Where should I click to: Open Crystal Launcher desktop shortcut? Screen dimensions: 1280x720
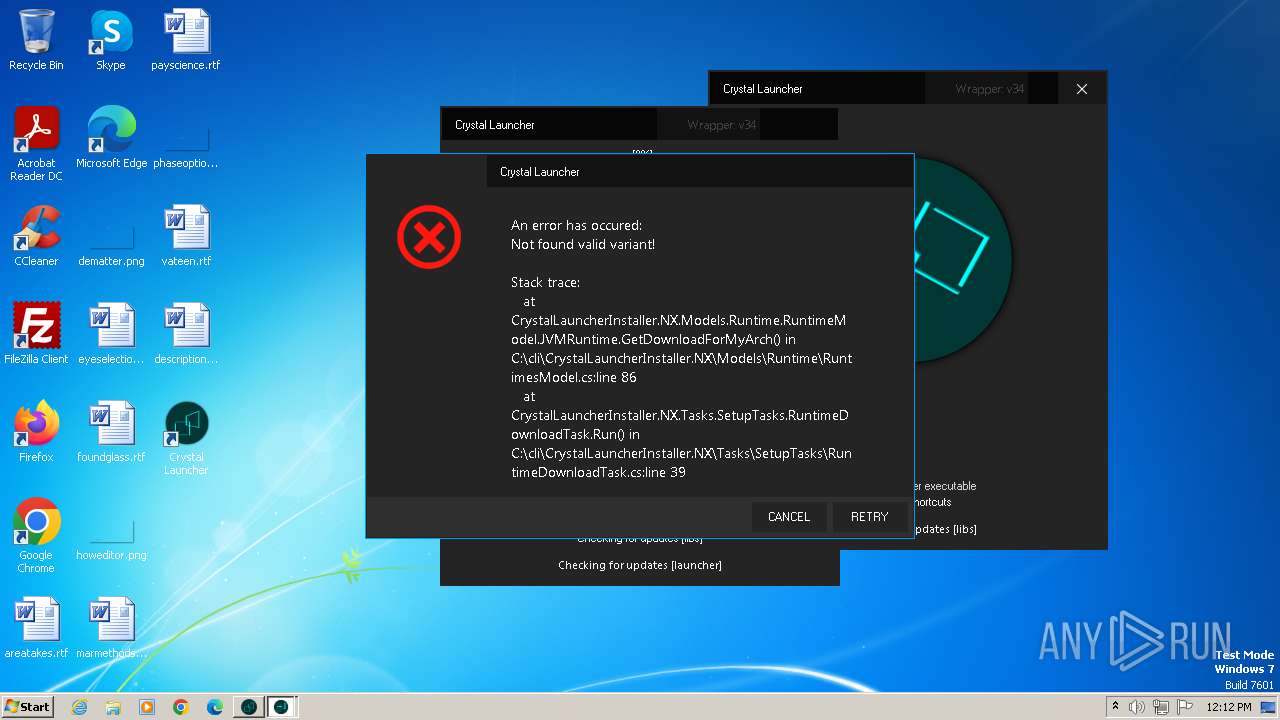pos(186,438)
